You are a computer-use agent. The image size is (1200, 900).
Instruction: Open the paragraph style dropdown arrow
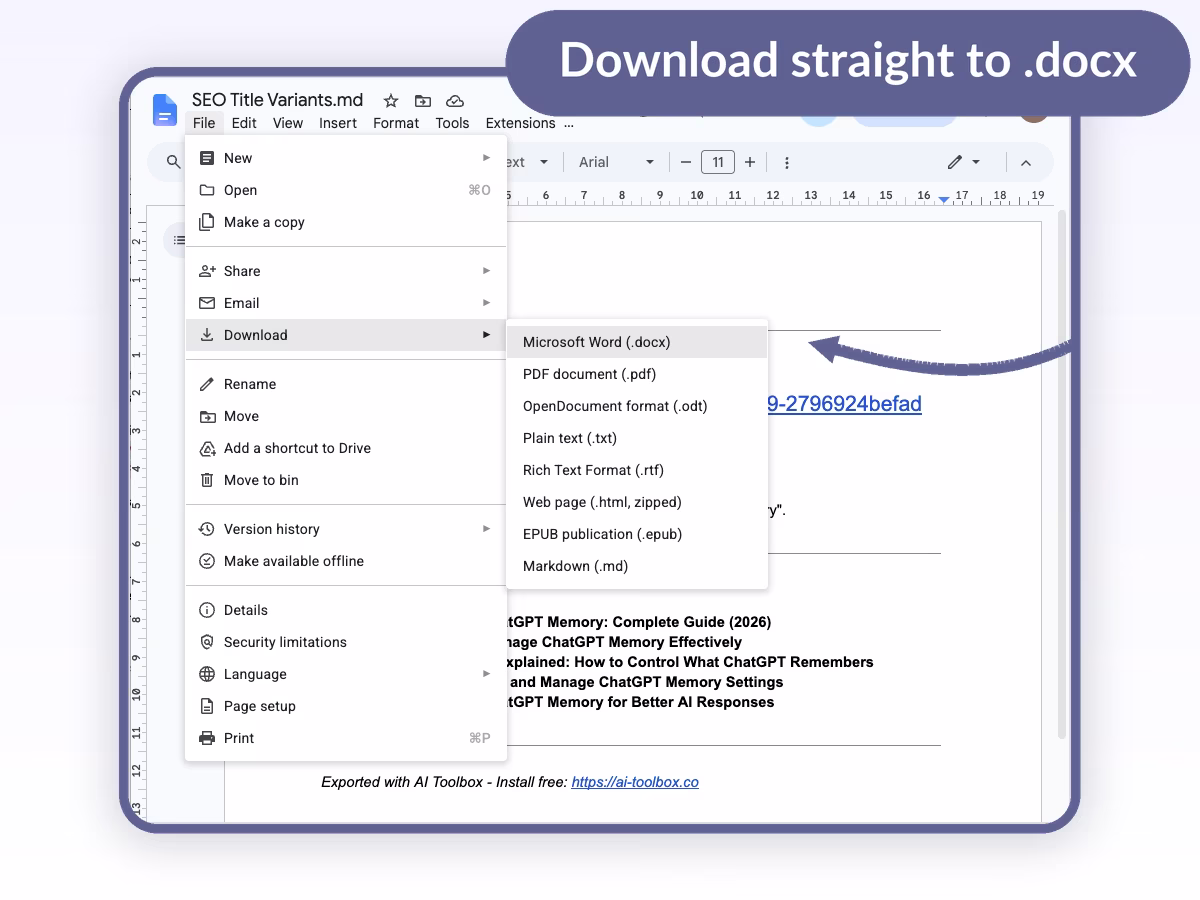coord(544,162)
